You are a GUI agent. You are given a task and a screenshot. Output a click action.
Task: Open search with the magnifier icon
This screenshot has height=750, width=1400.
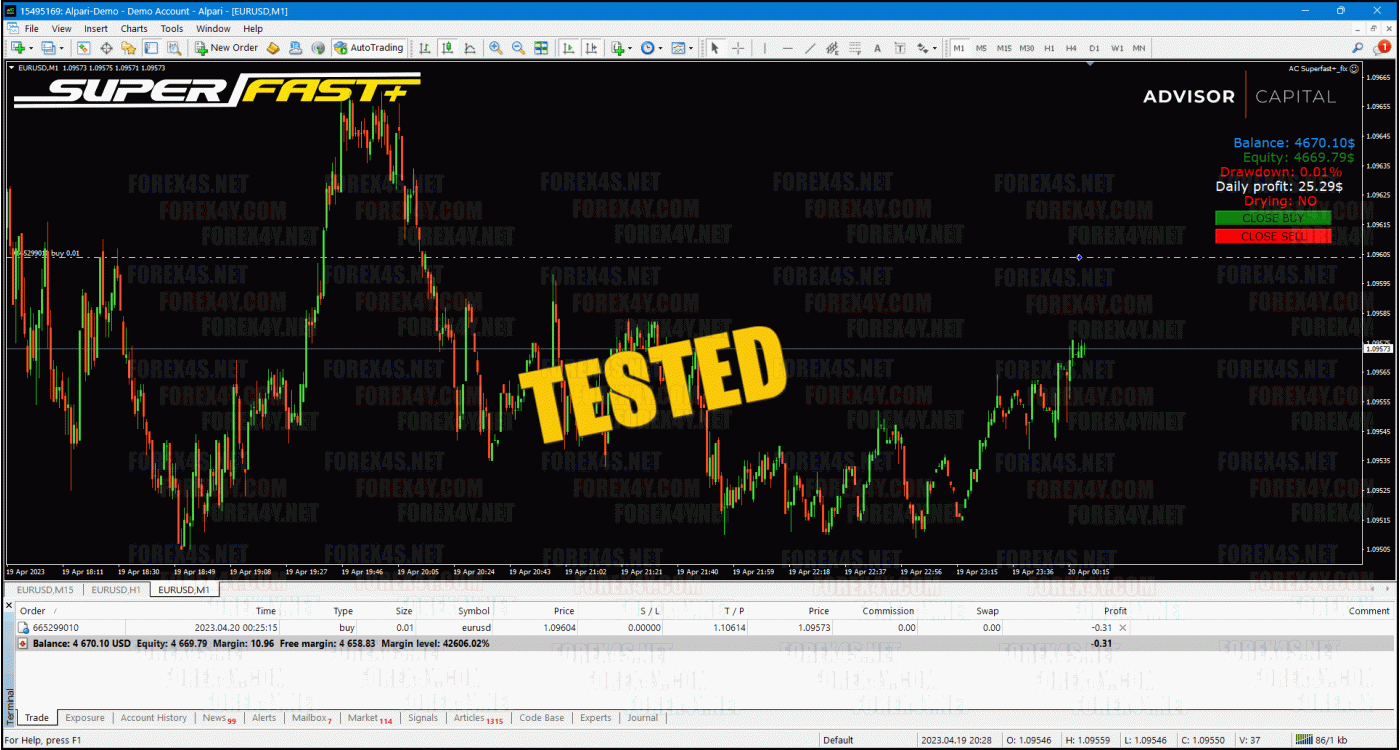(x=1358, y=47)
